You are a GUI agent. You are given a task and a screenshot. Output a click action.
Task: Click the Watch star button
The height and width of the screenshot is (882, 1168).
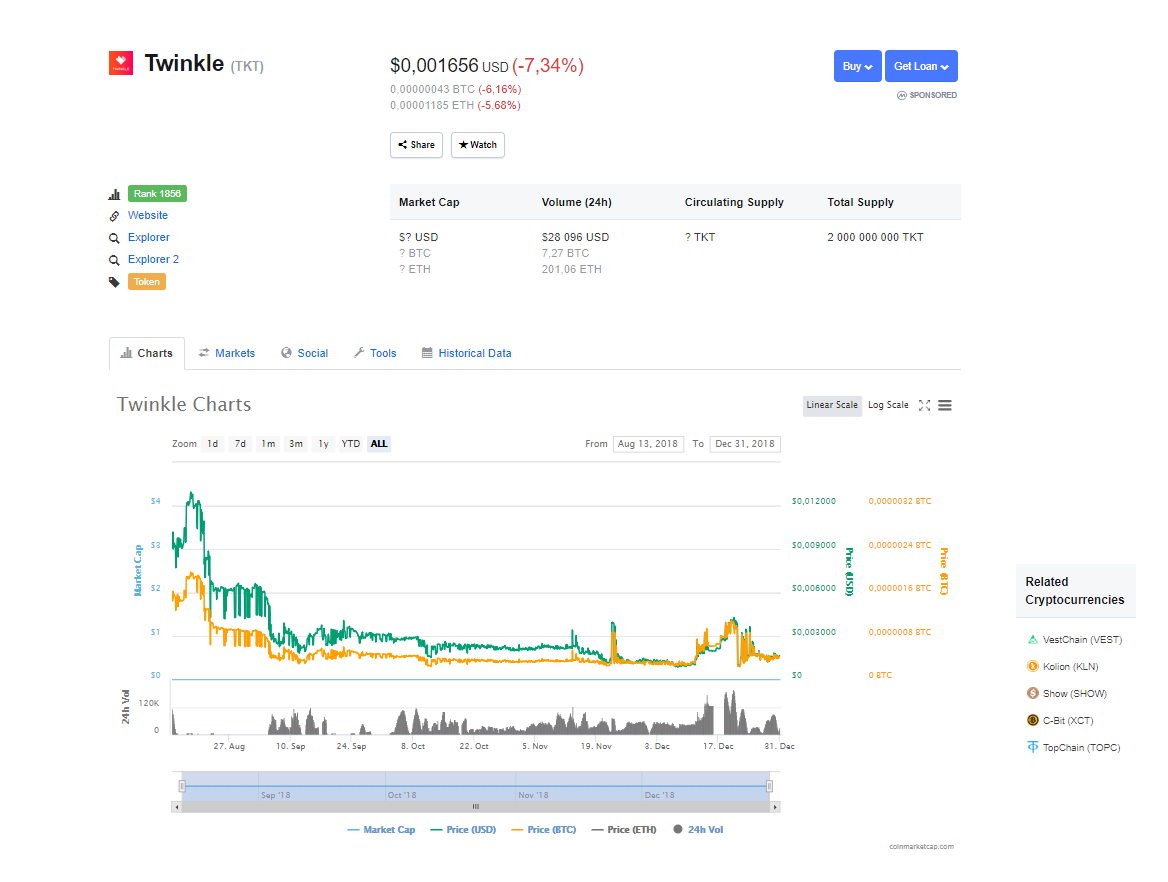point(477,145)
